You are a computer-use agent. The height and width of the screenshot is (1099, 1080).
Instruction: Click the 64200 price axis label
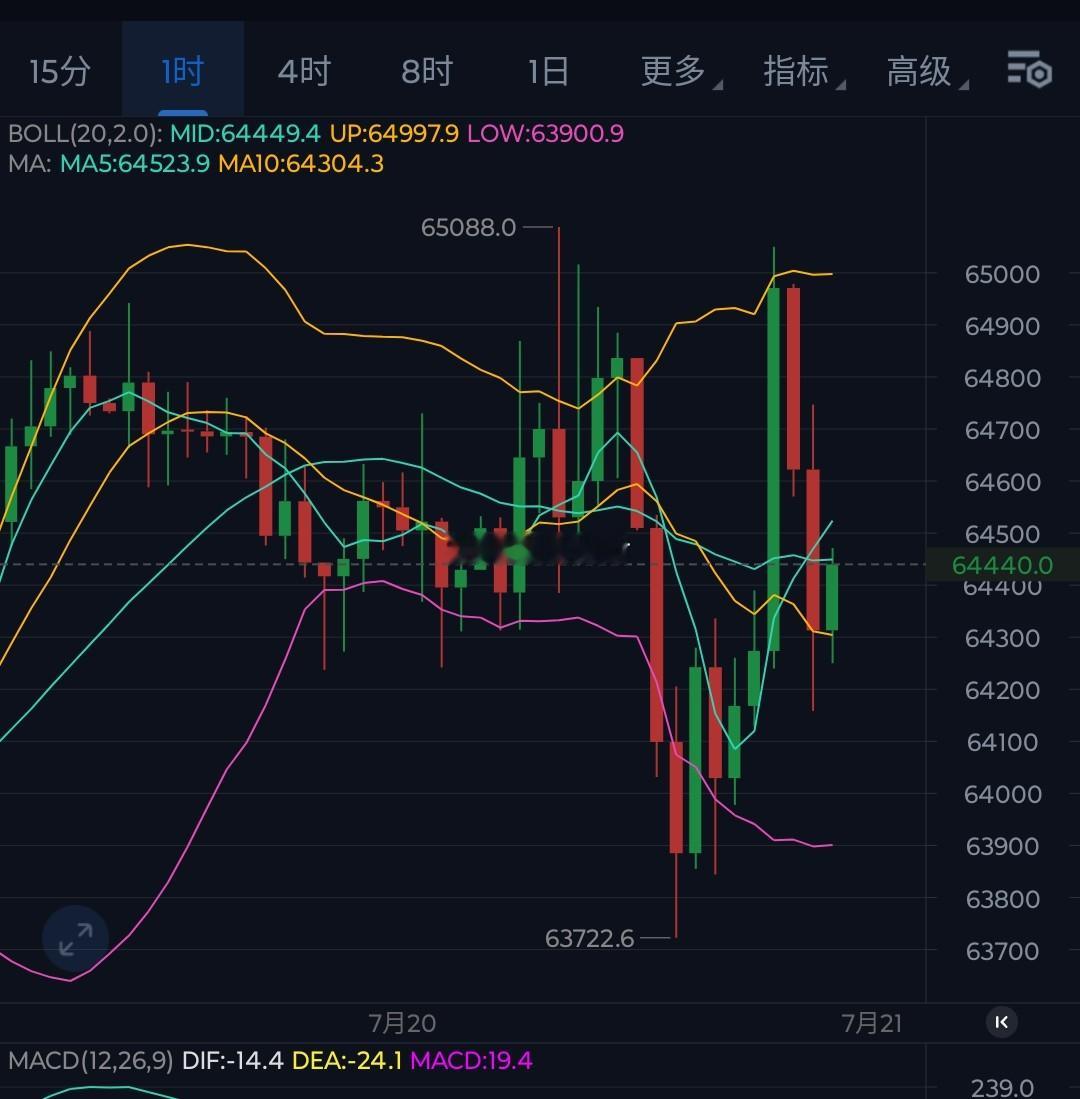click(x=1002, y=690)
